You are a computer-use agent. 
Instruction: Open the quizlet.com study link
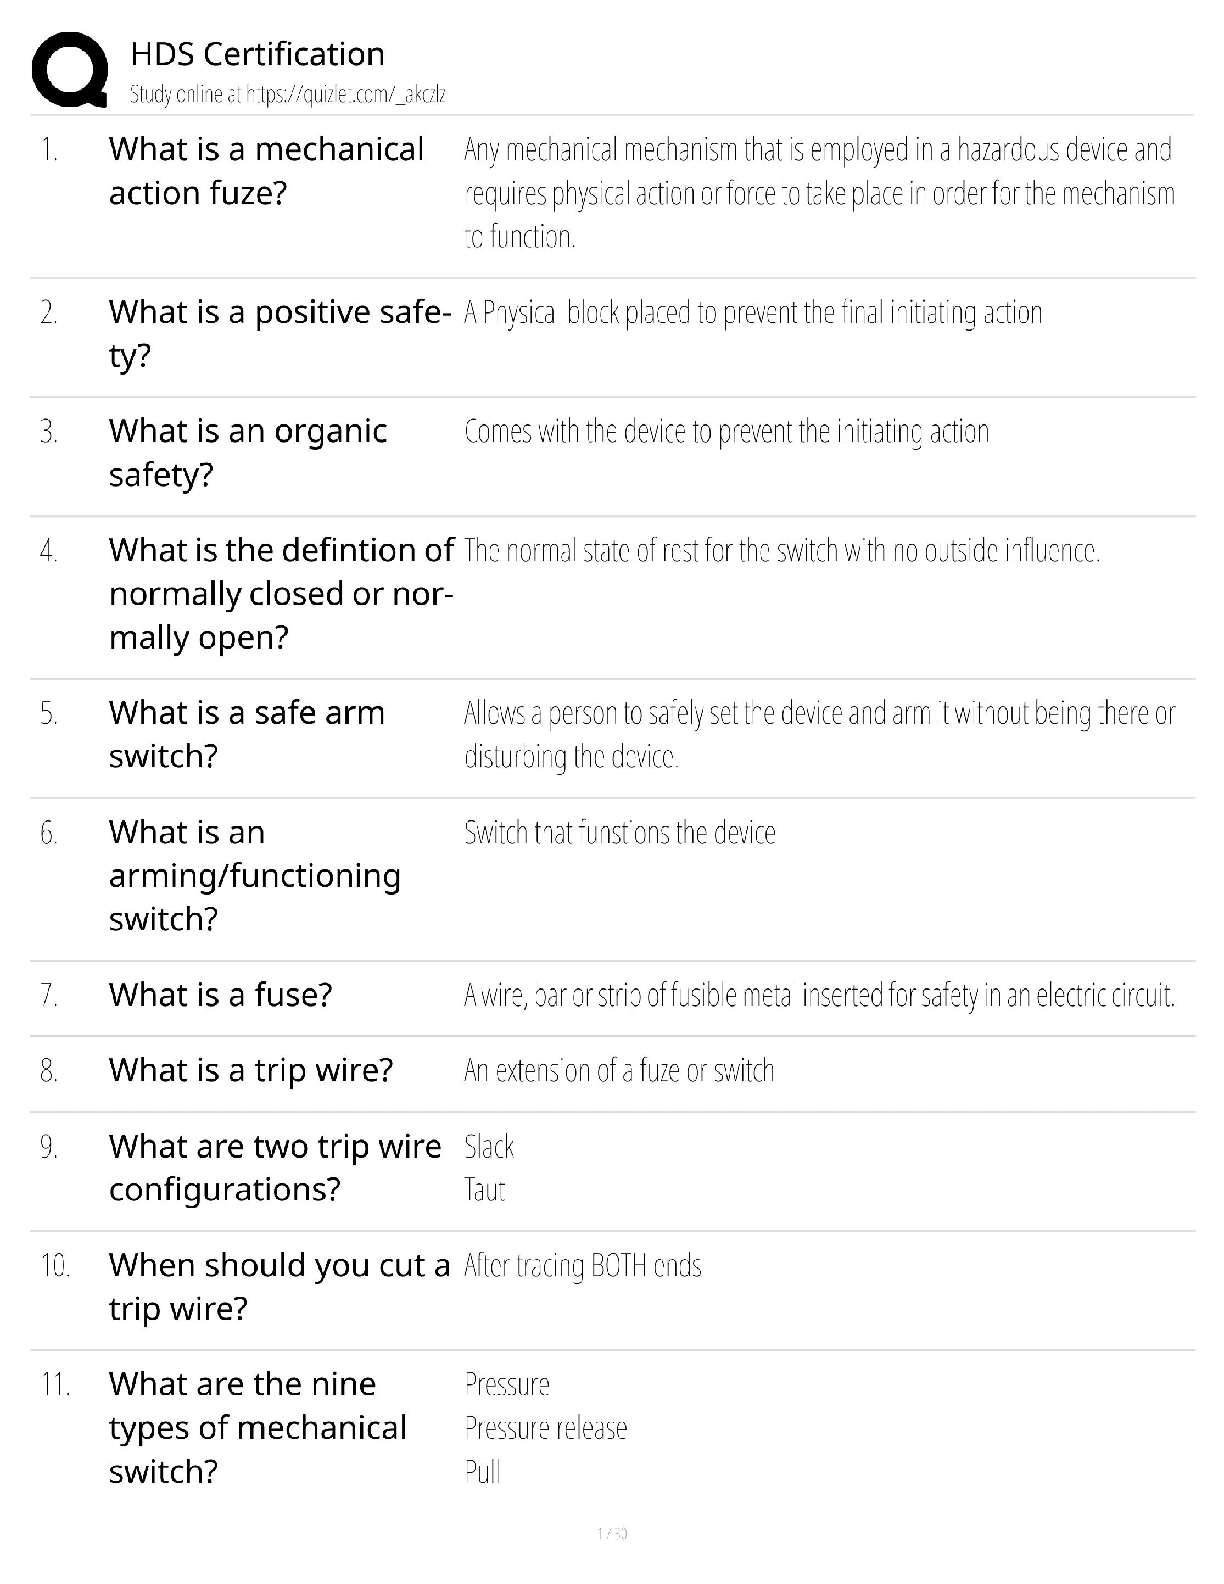coord(287,95)
